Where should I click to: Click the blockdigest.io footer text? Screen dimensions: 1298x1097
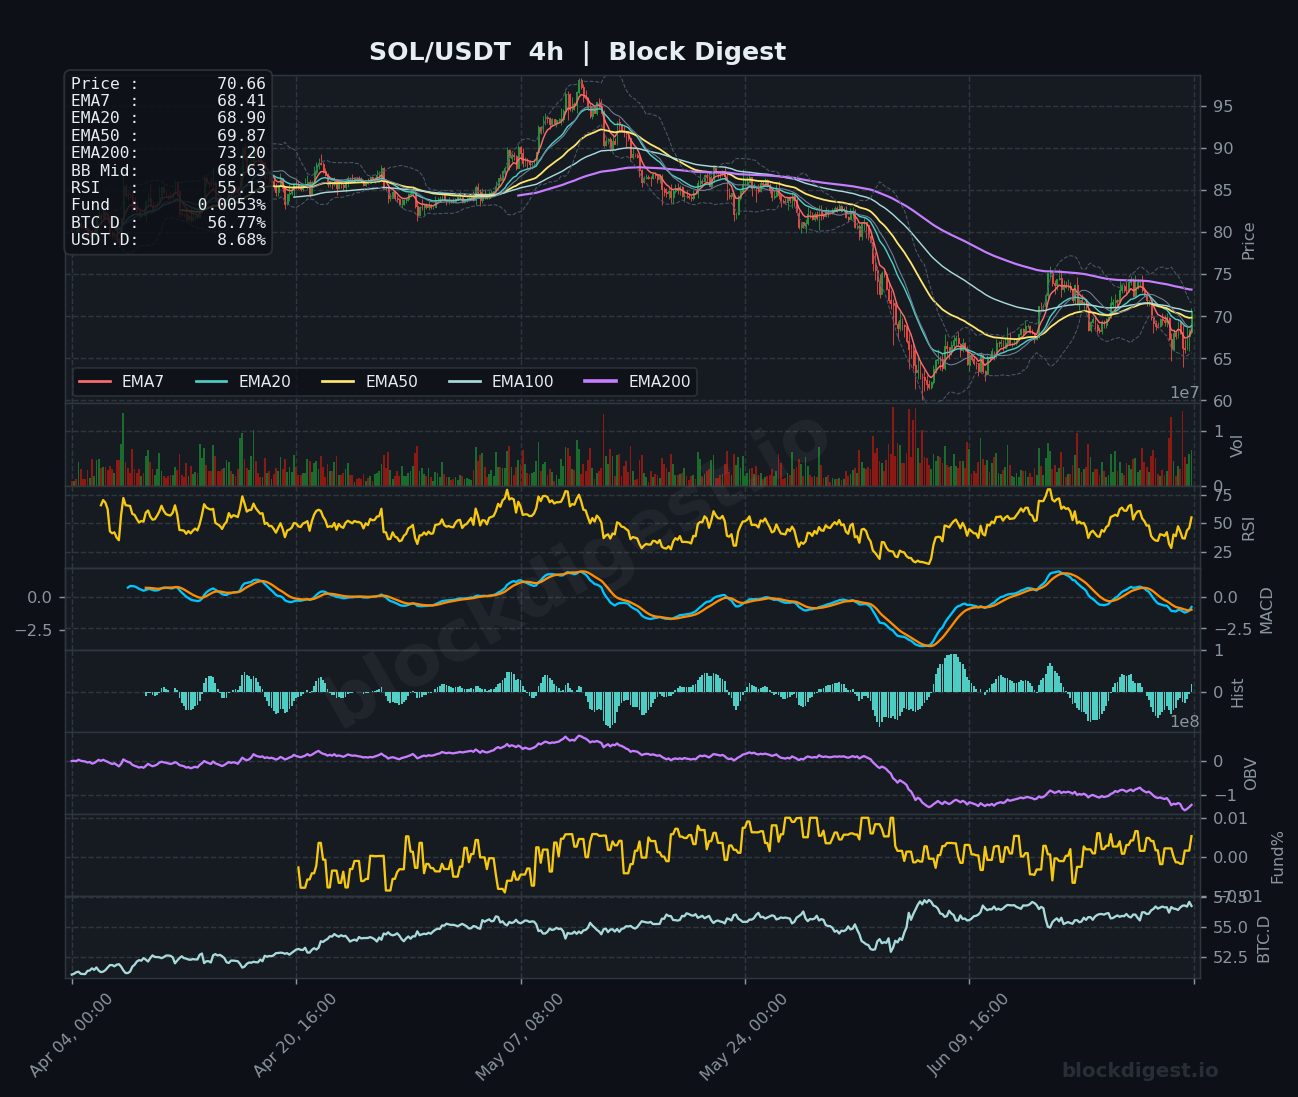[x=1140, y=1071]
